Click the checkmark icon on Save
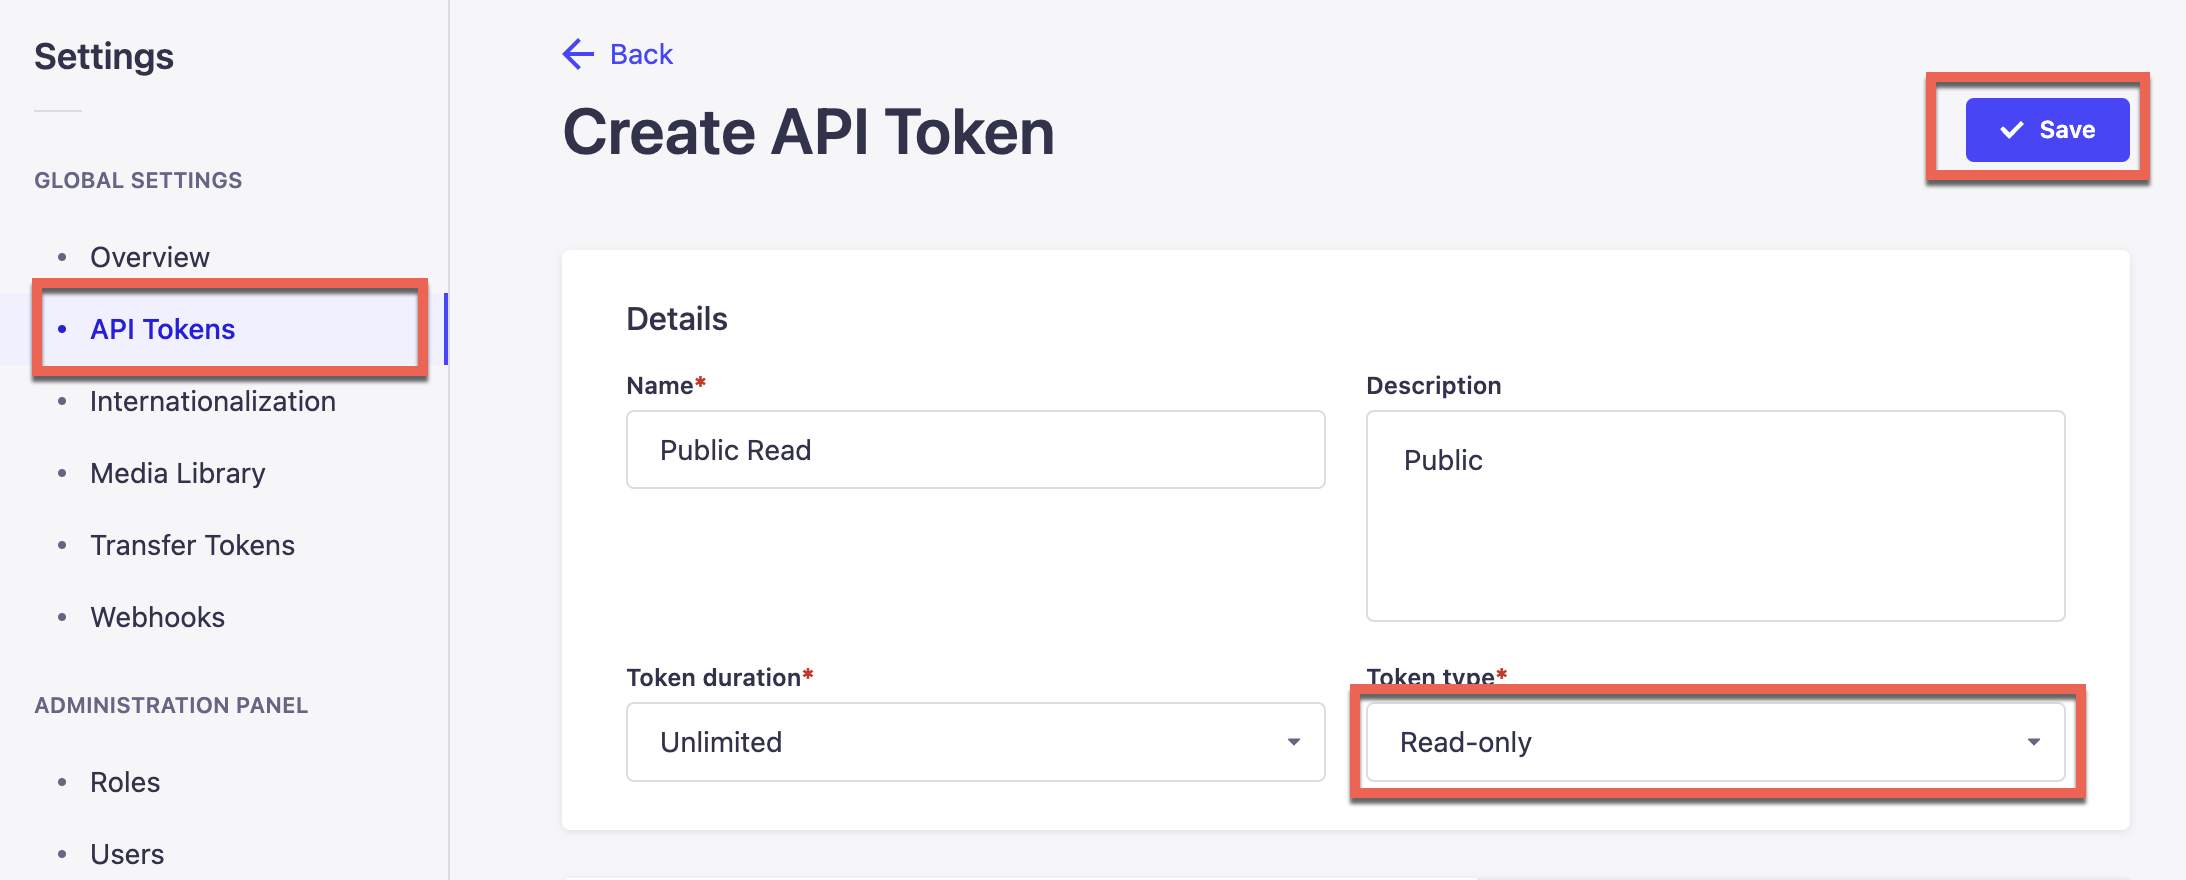Viewport: 2186px width, 880px height. (x=2011, y=130)
